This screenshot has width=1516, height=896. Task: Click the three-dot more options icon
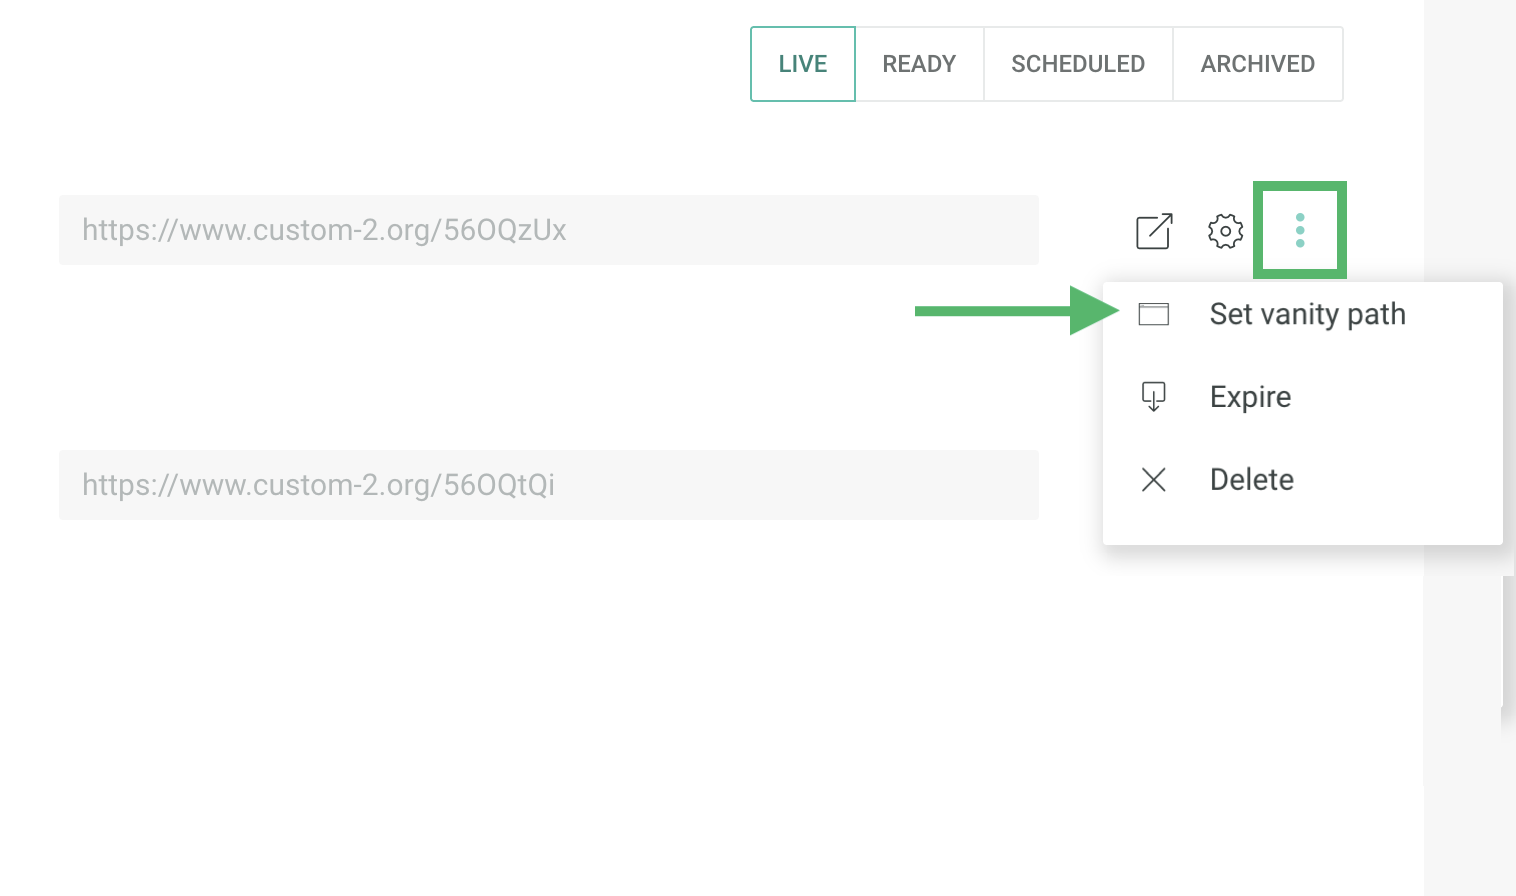pyautogui.click(x=1300, y=230)
